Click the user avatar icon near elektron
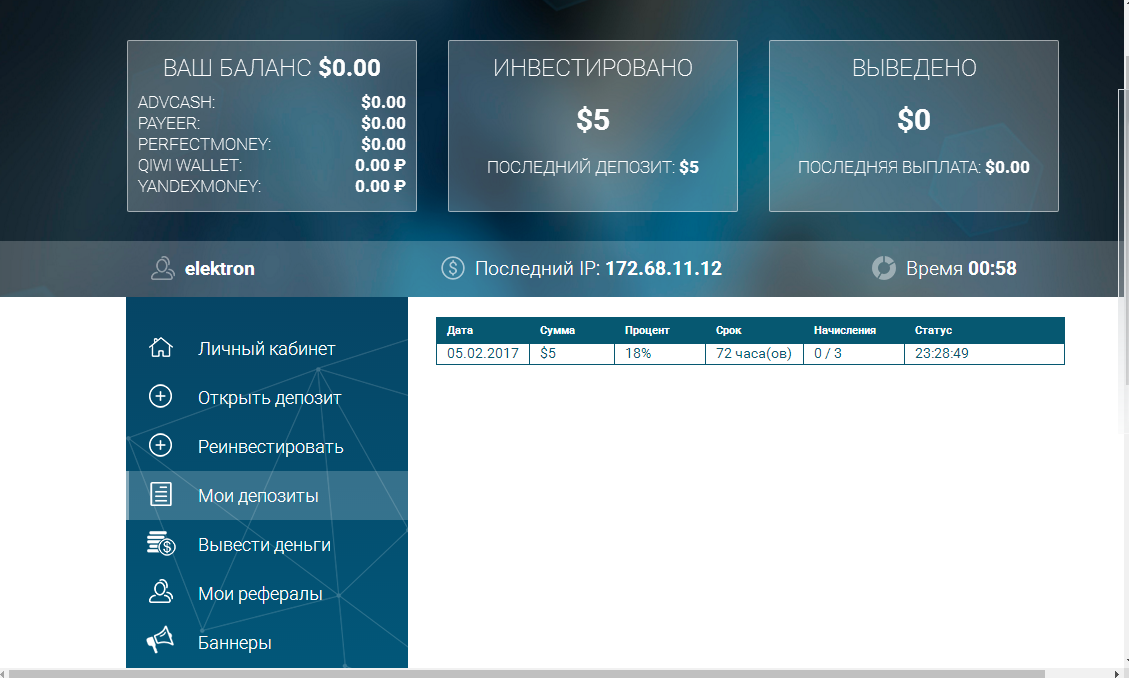1129x678 pixels. (x=162, y=268)
